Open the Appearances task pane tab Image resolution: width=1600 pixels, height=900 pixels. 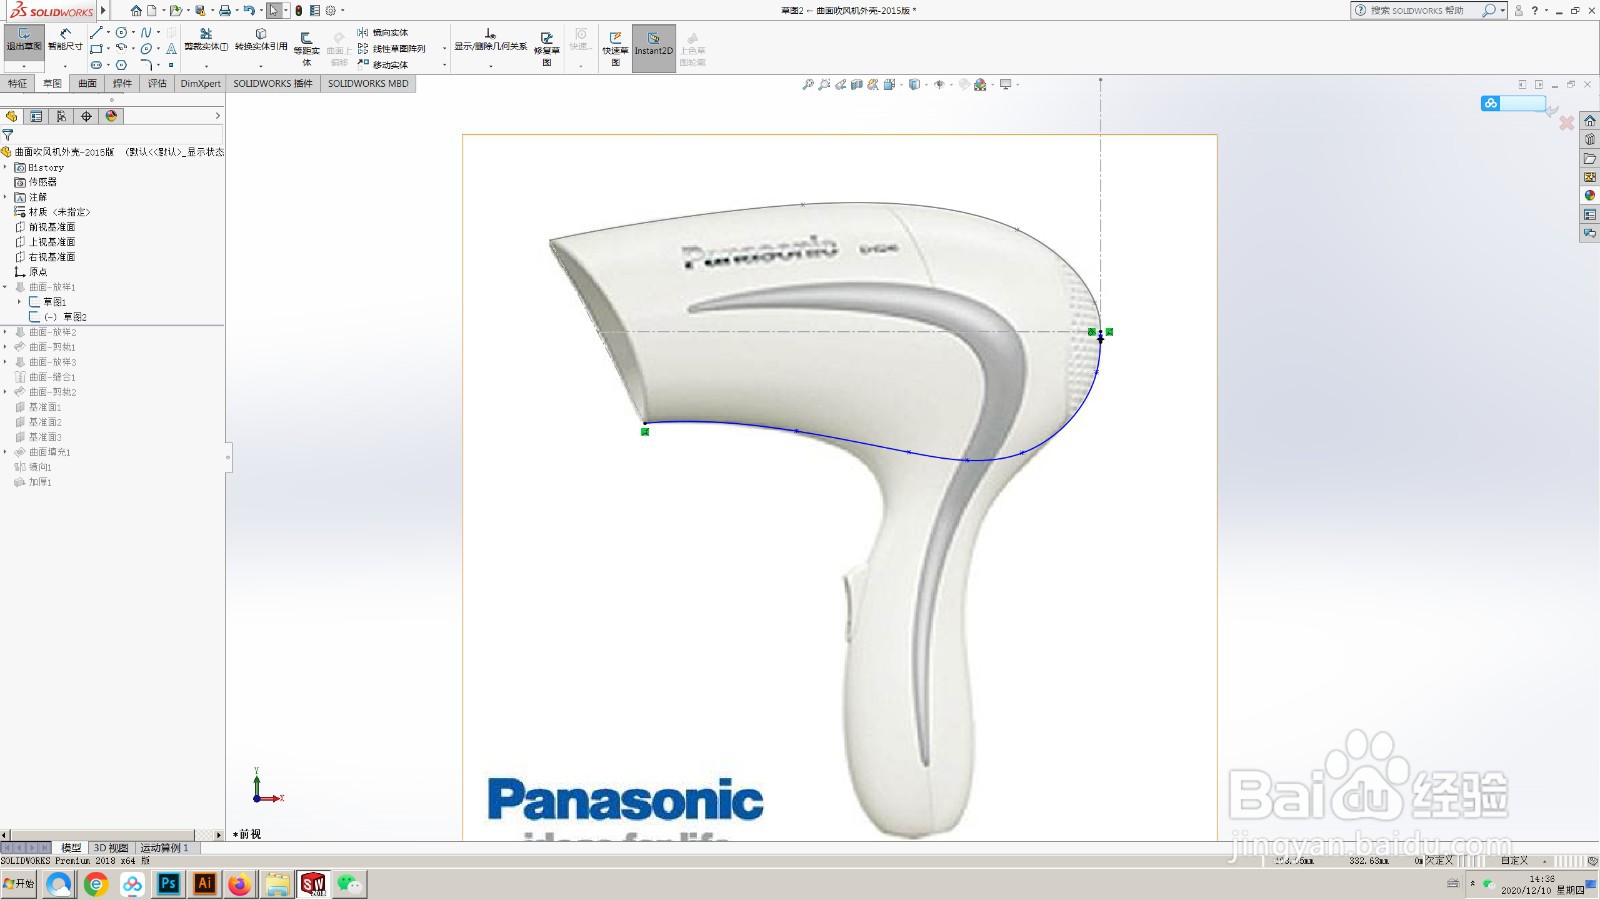[x=1589, y=196]
